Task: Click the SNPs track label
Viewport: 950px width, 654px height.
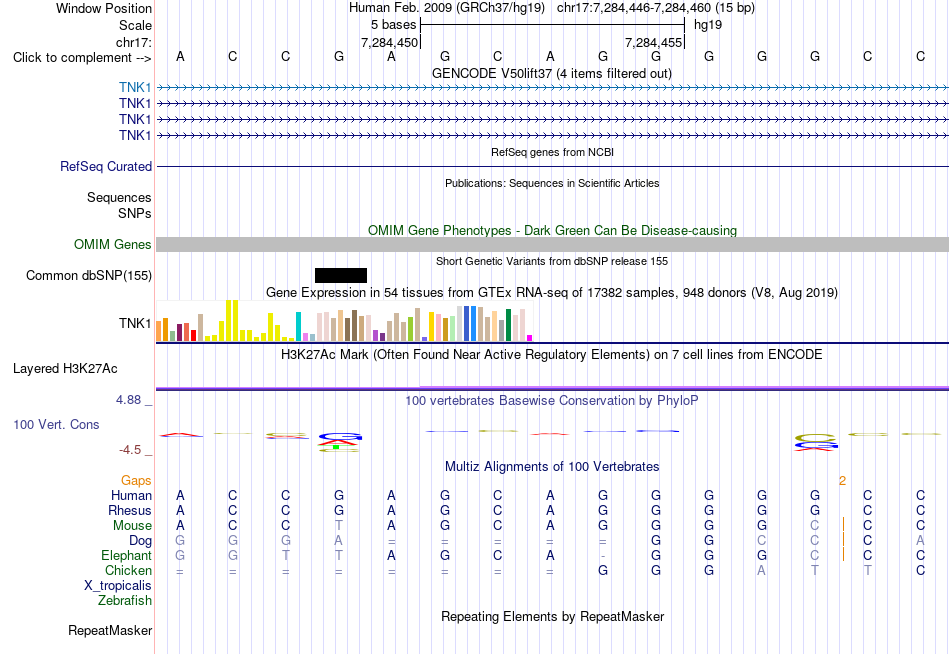Action: [x=135, y=213]
